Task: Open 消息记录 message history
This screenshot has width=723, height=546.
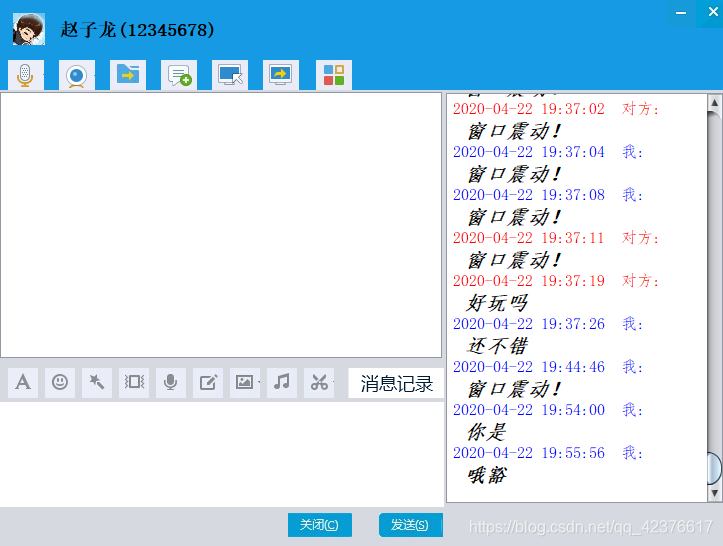Action: click(x=396, y=383)
